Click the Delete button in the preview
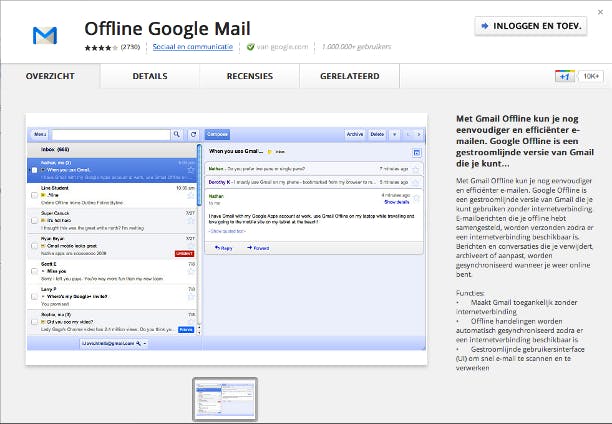 pos(377,134)
